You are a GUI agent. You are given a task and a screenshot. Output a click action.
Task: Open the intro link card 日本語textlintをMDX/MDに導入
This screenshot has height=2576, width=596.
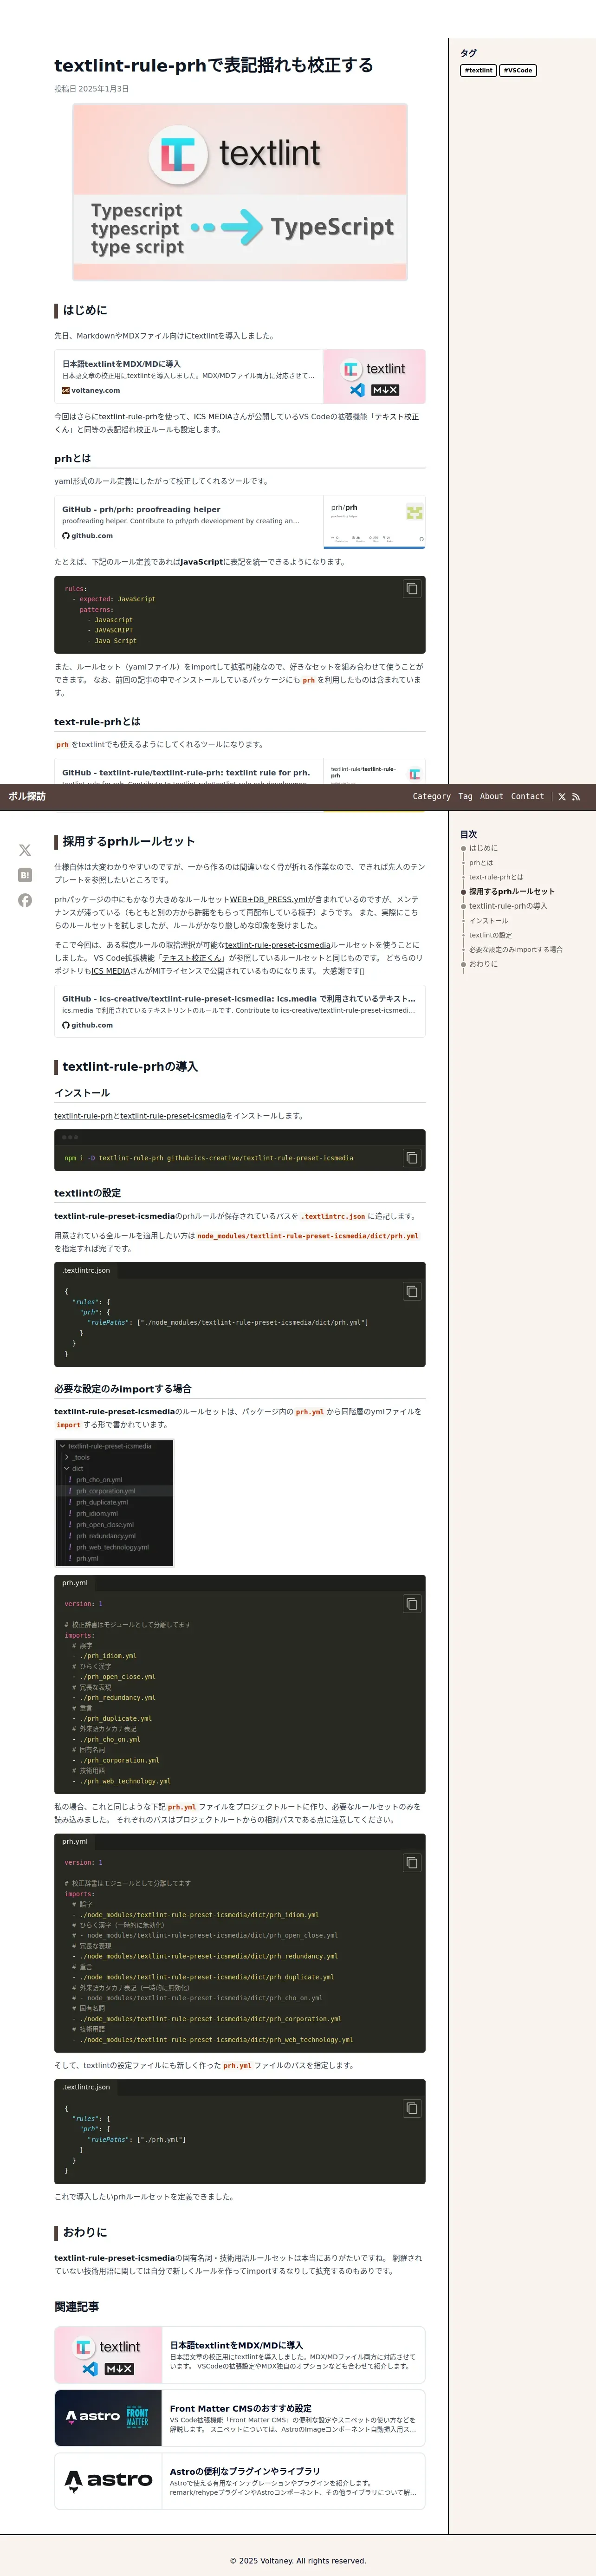tap(240, 376)
